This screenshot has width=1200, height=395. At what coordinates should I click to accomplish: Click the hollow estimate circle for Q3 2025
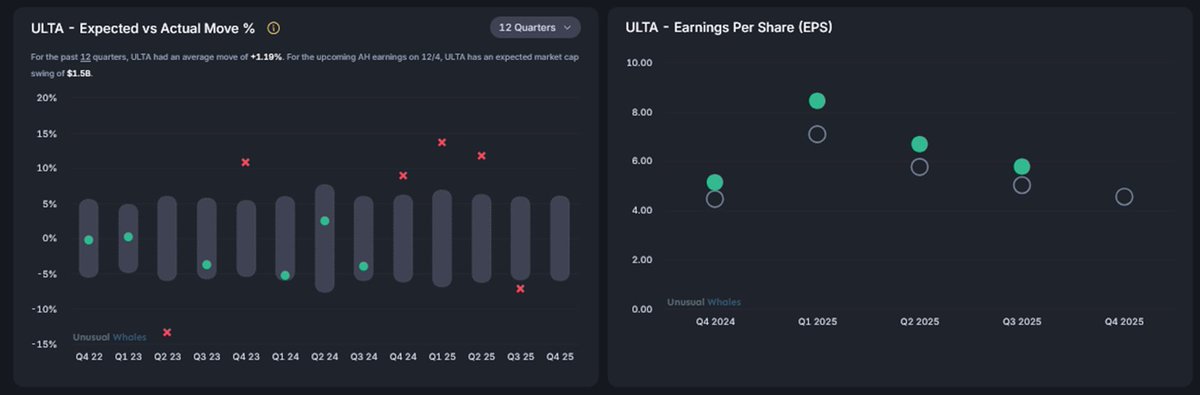pyautogui.click(x=1021, y=185)
